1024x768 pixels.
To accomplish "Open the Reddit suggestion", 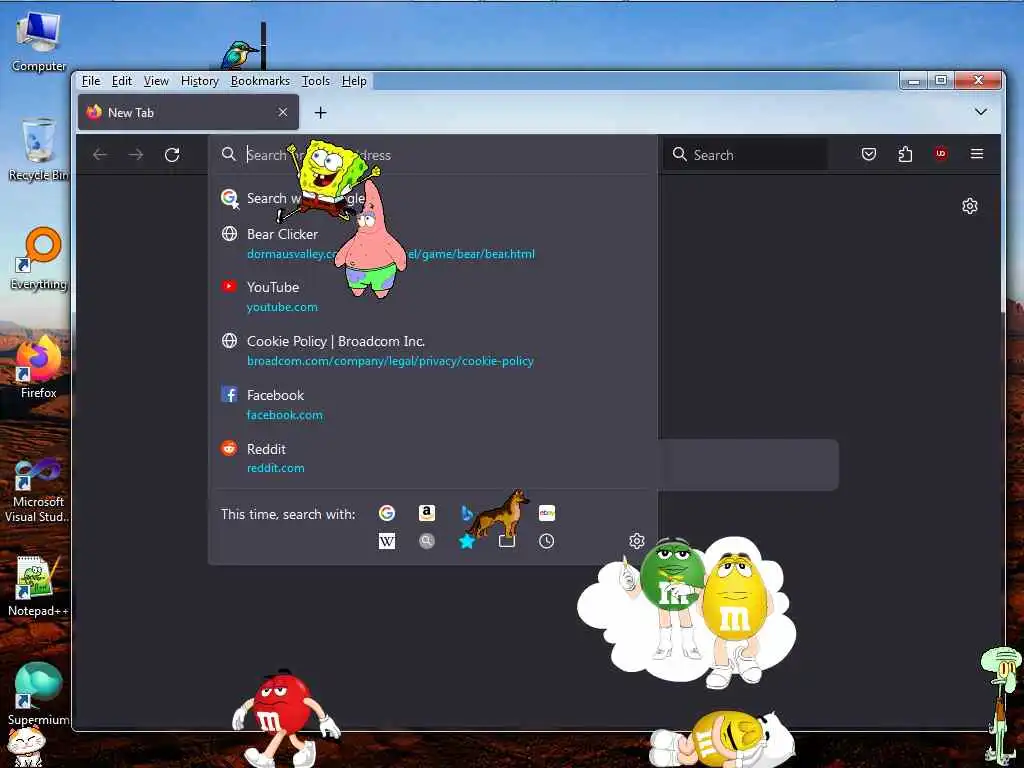I will (433, 458).
